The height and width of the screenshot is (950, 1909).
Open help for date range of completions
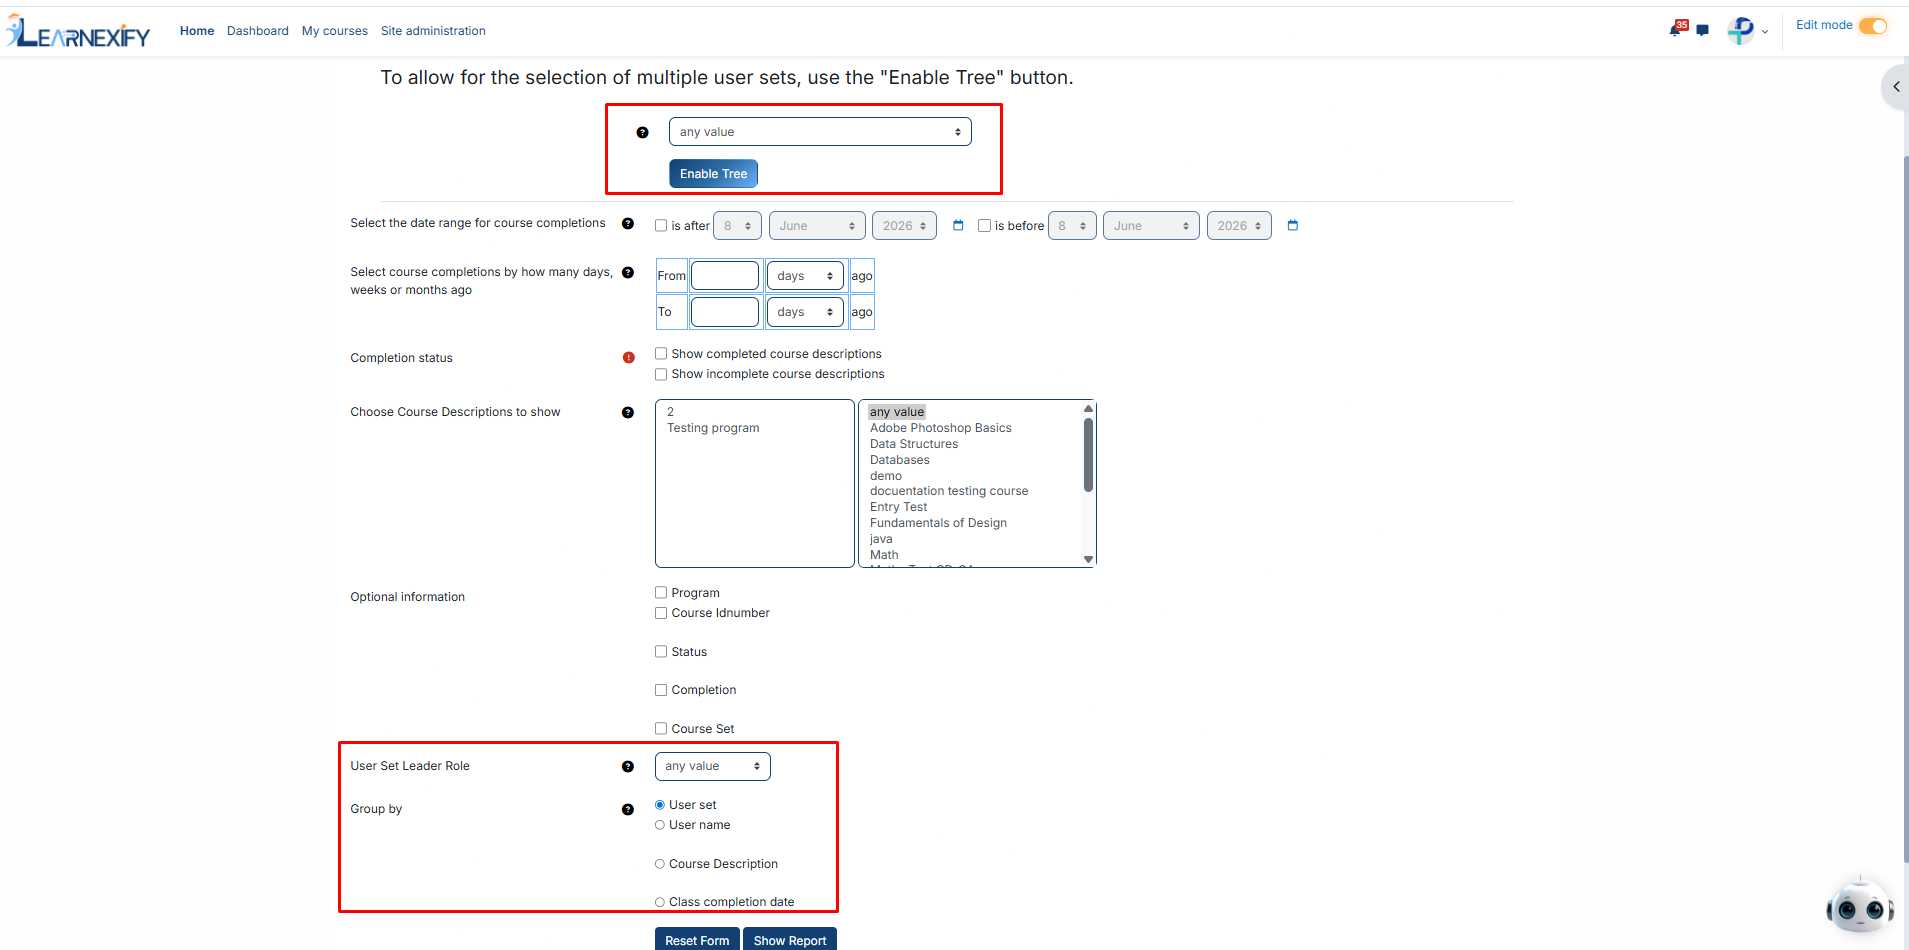point(628,224)
